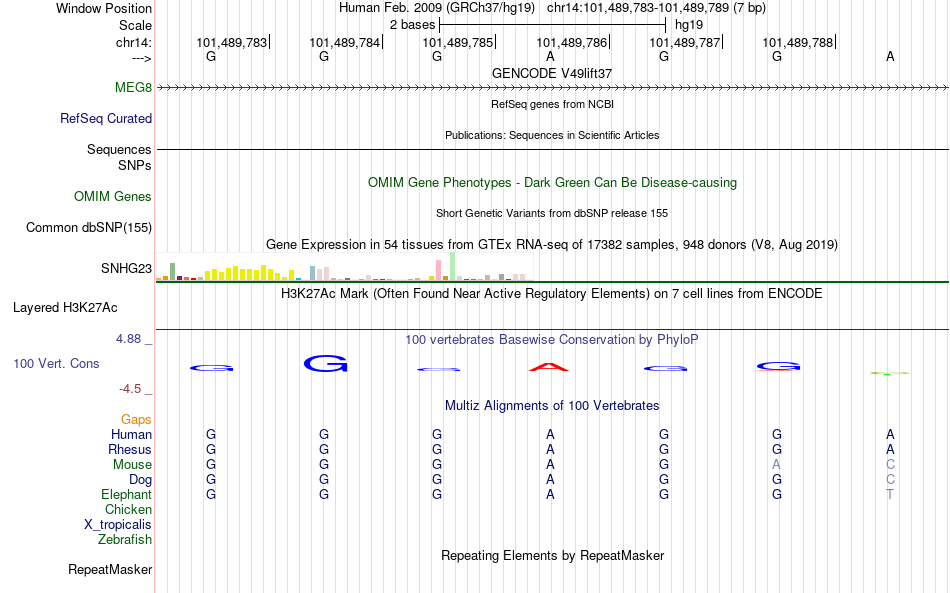Screen dimensions: 950x593
Task: Click the Scale row label
Action: (136, 26)
